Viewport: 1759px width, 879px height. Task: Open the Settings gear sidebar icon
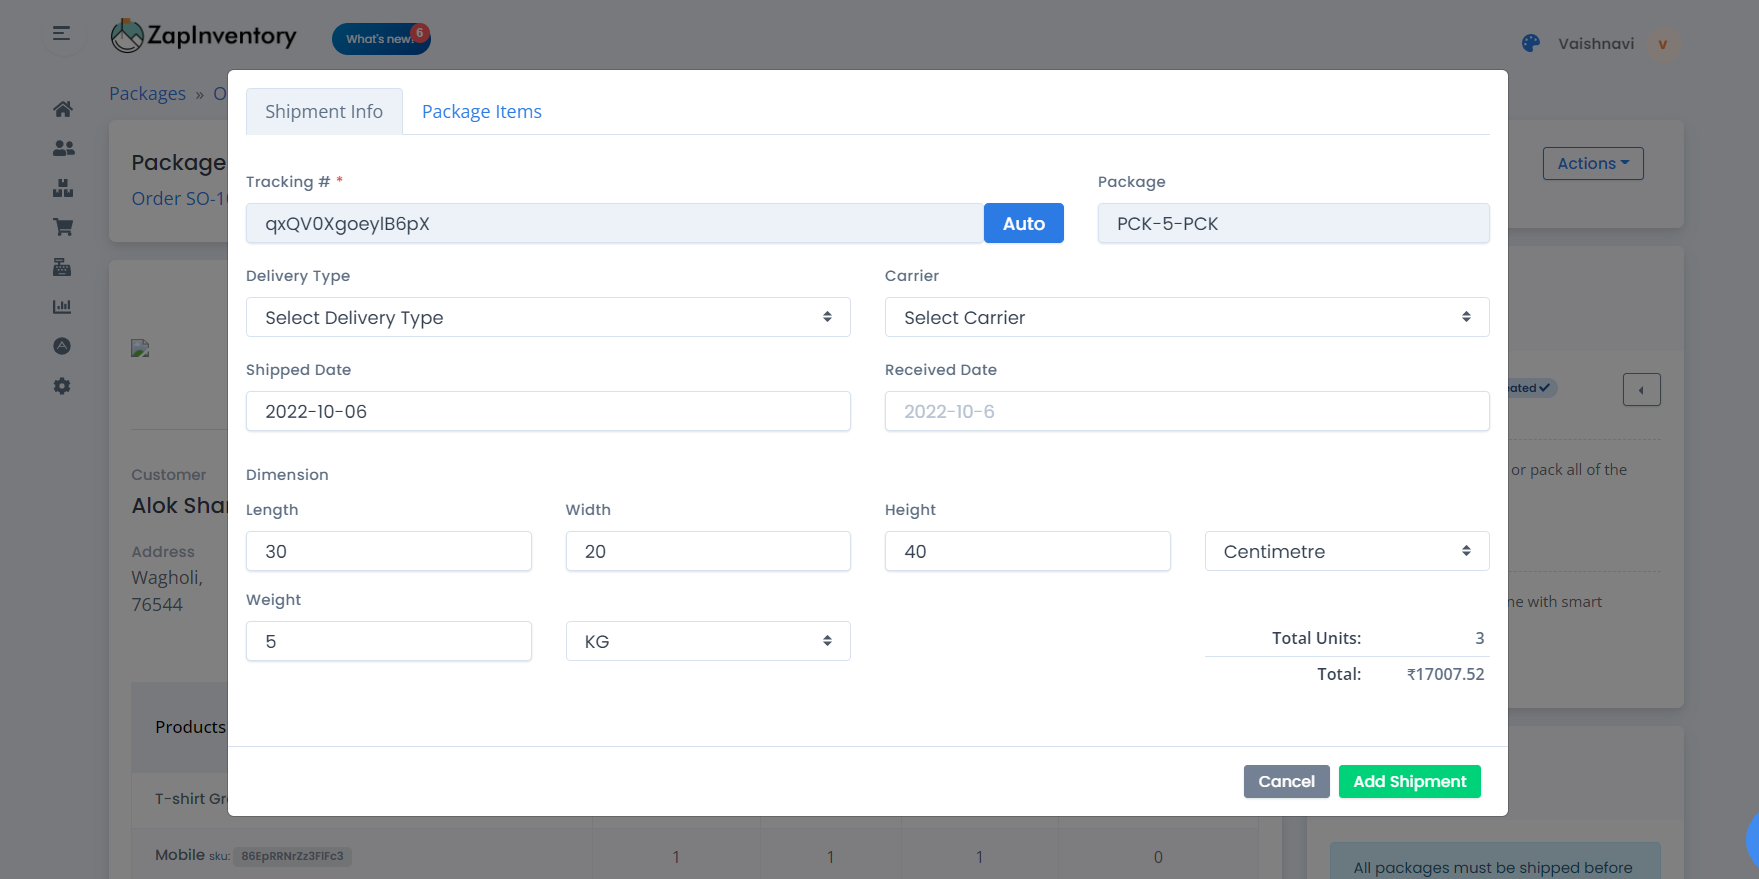pyautogui.click(x=62, y=386)
